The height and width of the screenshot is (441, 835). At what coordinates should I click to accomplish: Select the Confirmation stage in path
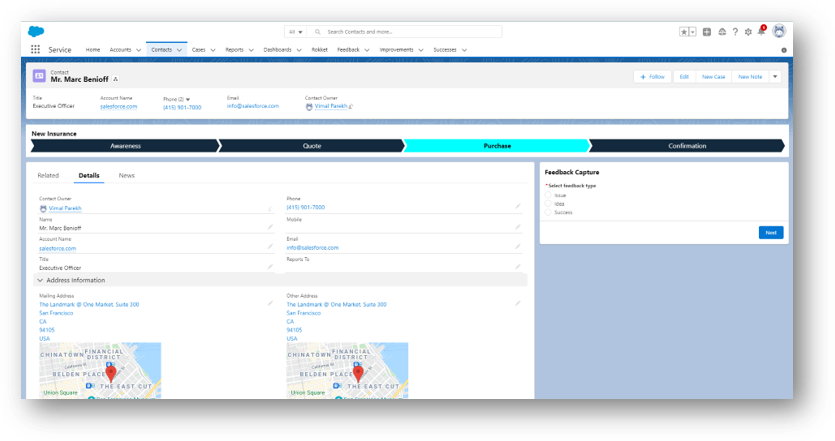tap(687, 146)
